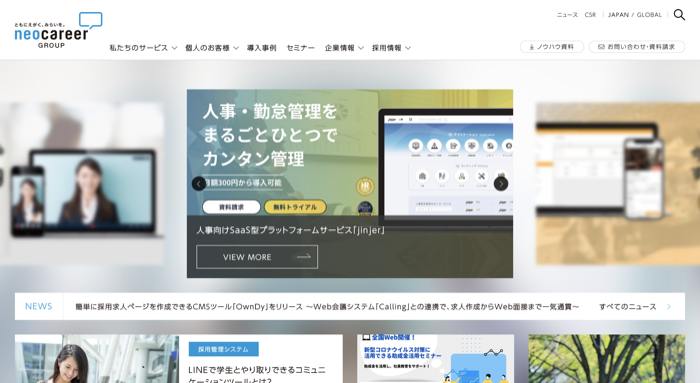Open the 全国Web開催 seminar banner card

[435, 359]
